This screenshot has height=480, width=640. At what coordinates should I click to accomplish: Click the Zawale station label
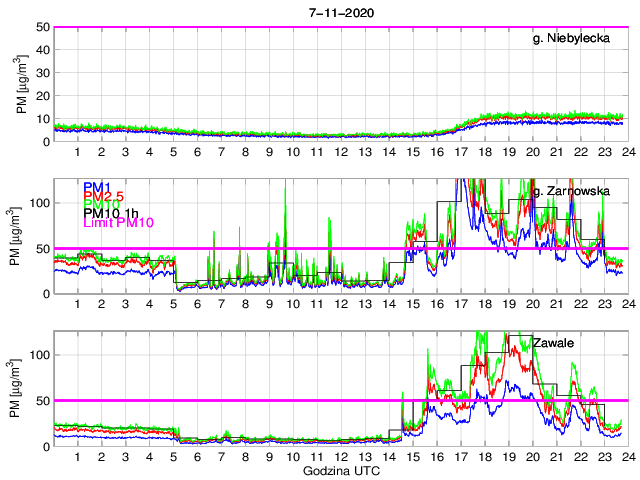tap(553, 343)
